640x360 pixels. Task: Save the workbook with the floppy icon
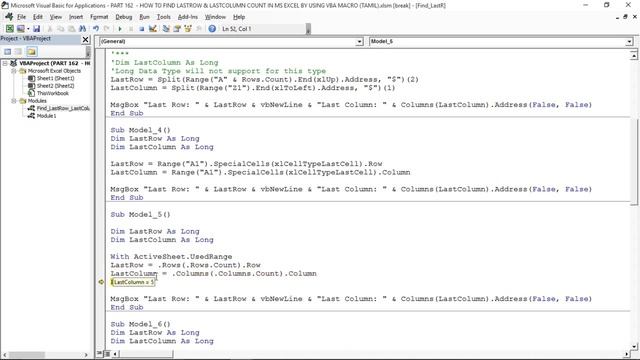point(36,29)
